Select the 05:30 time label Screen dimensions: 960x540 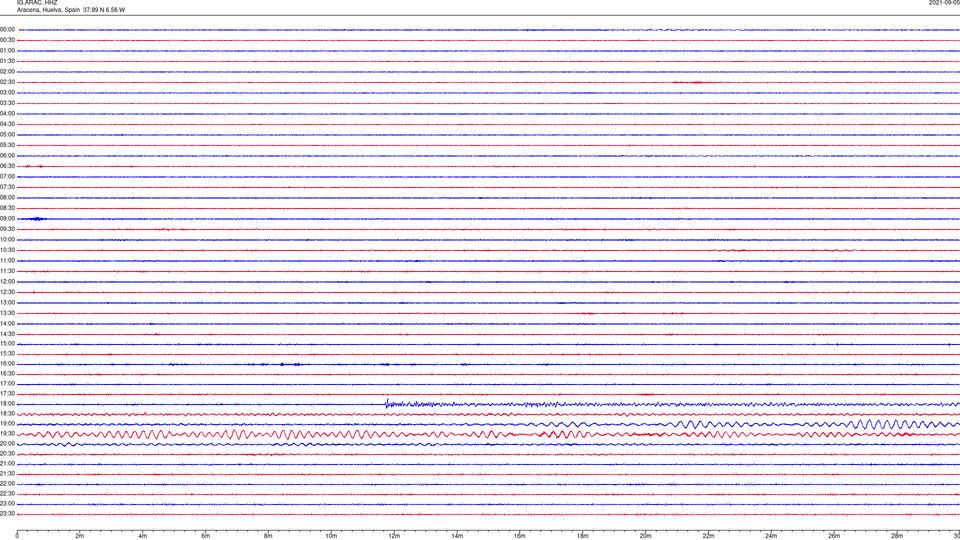(x=7, y=144)
